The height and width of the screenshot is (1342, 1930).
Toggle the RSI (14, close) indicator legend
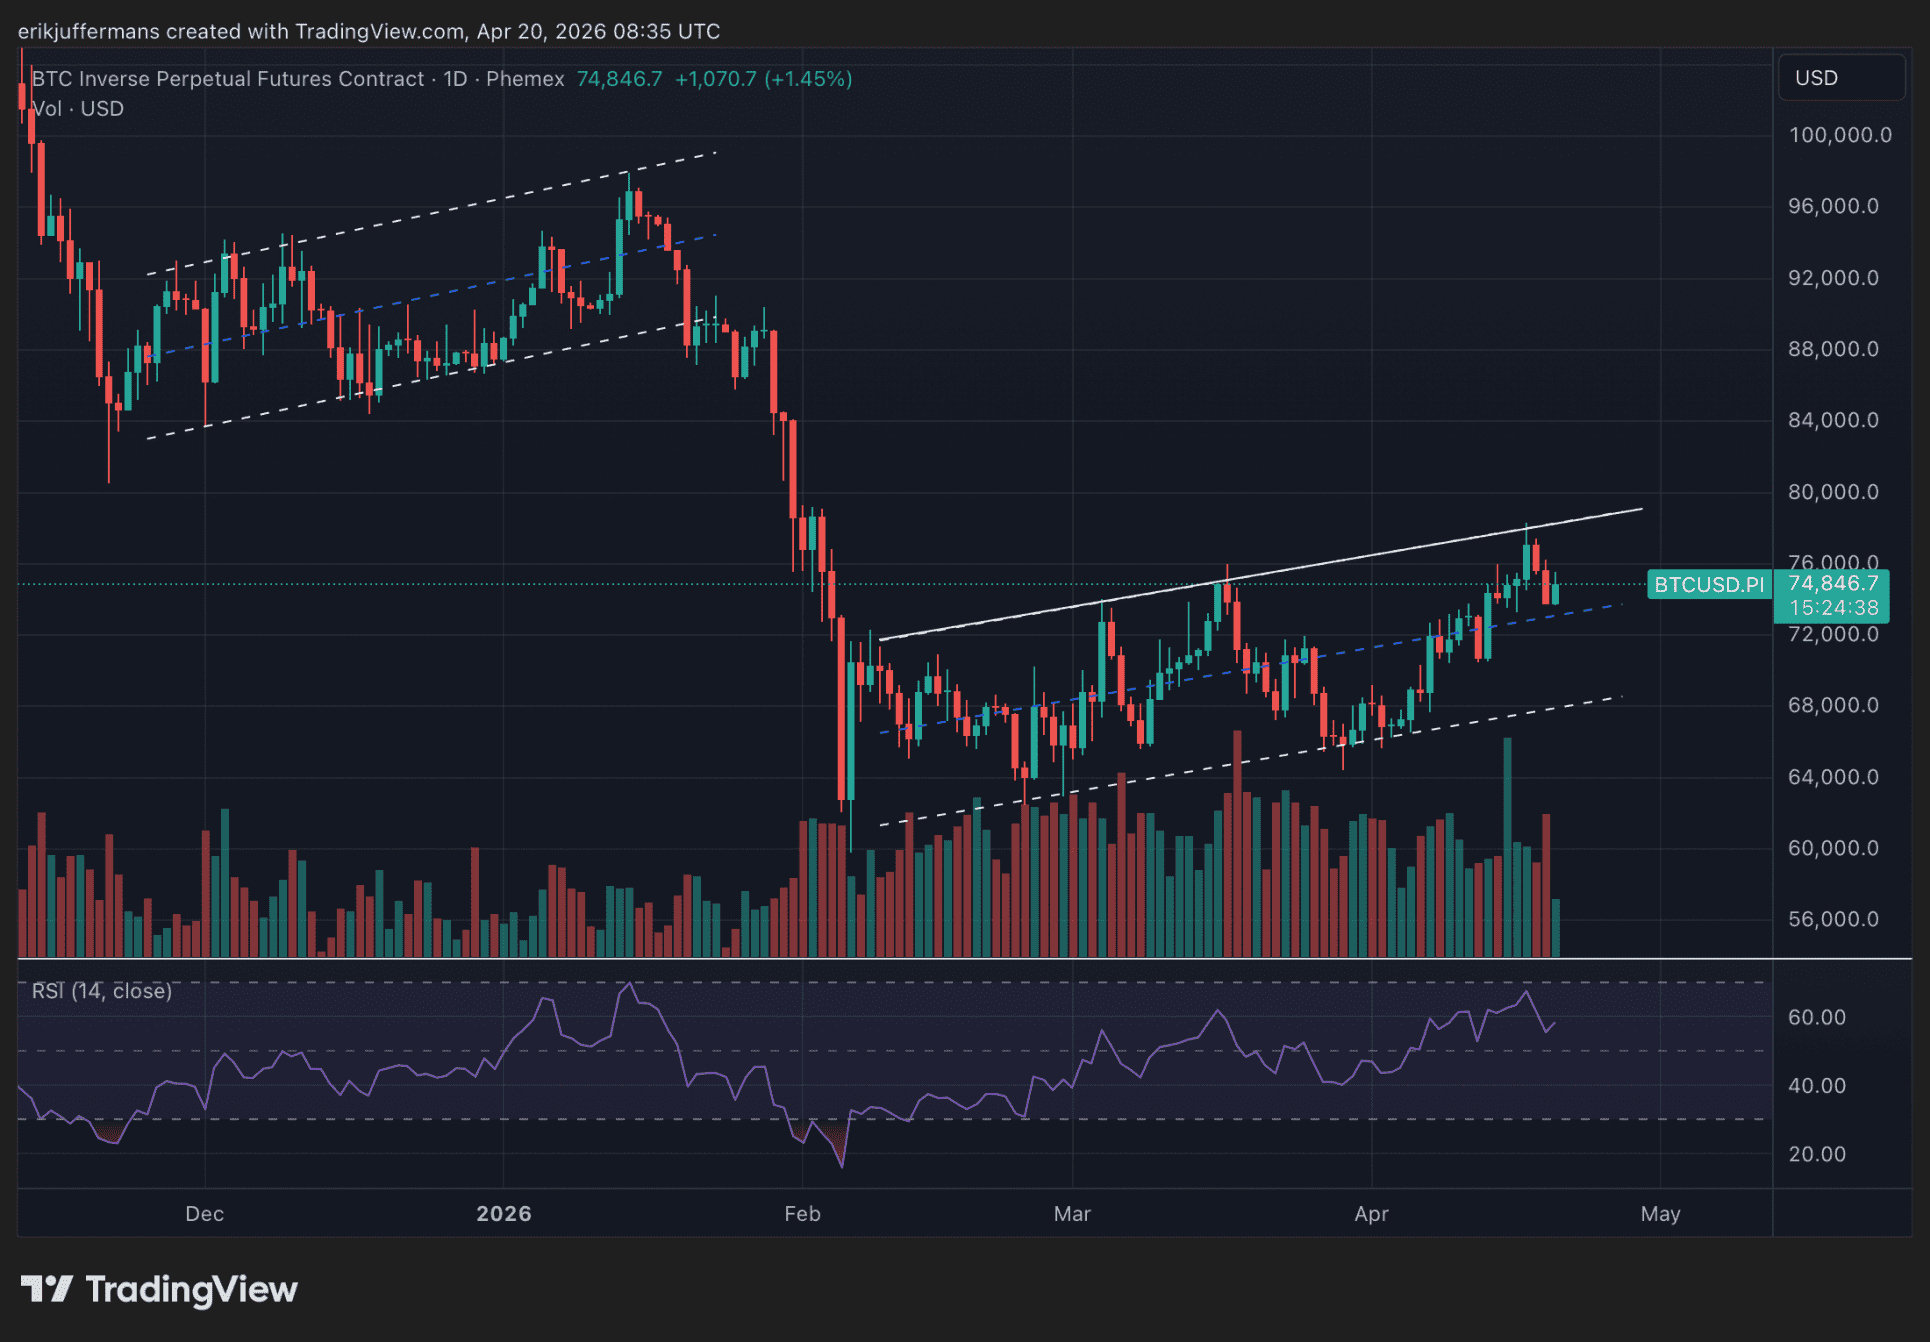[x=102, y=991]
